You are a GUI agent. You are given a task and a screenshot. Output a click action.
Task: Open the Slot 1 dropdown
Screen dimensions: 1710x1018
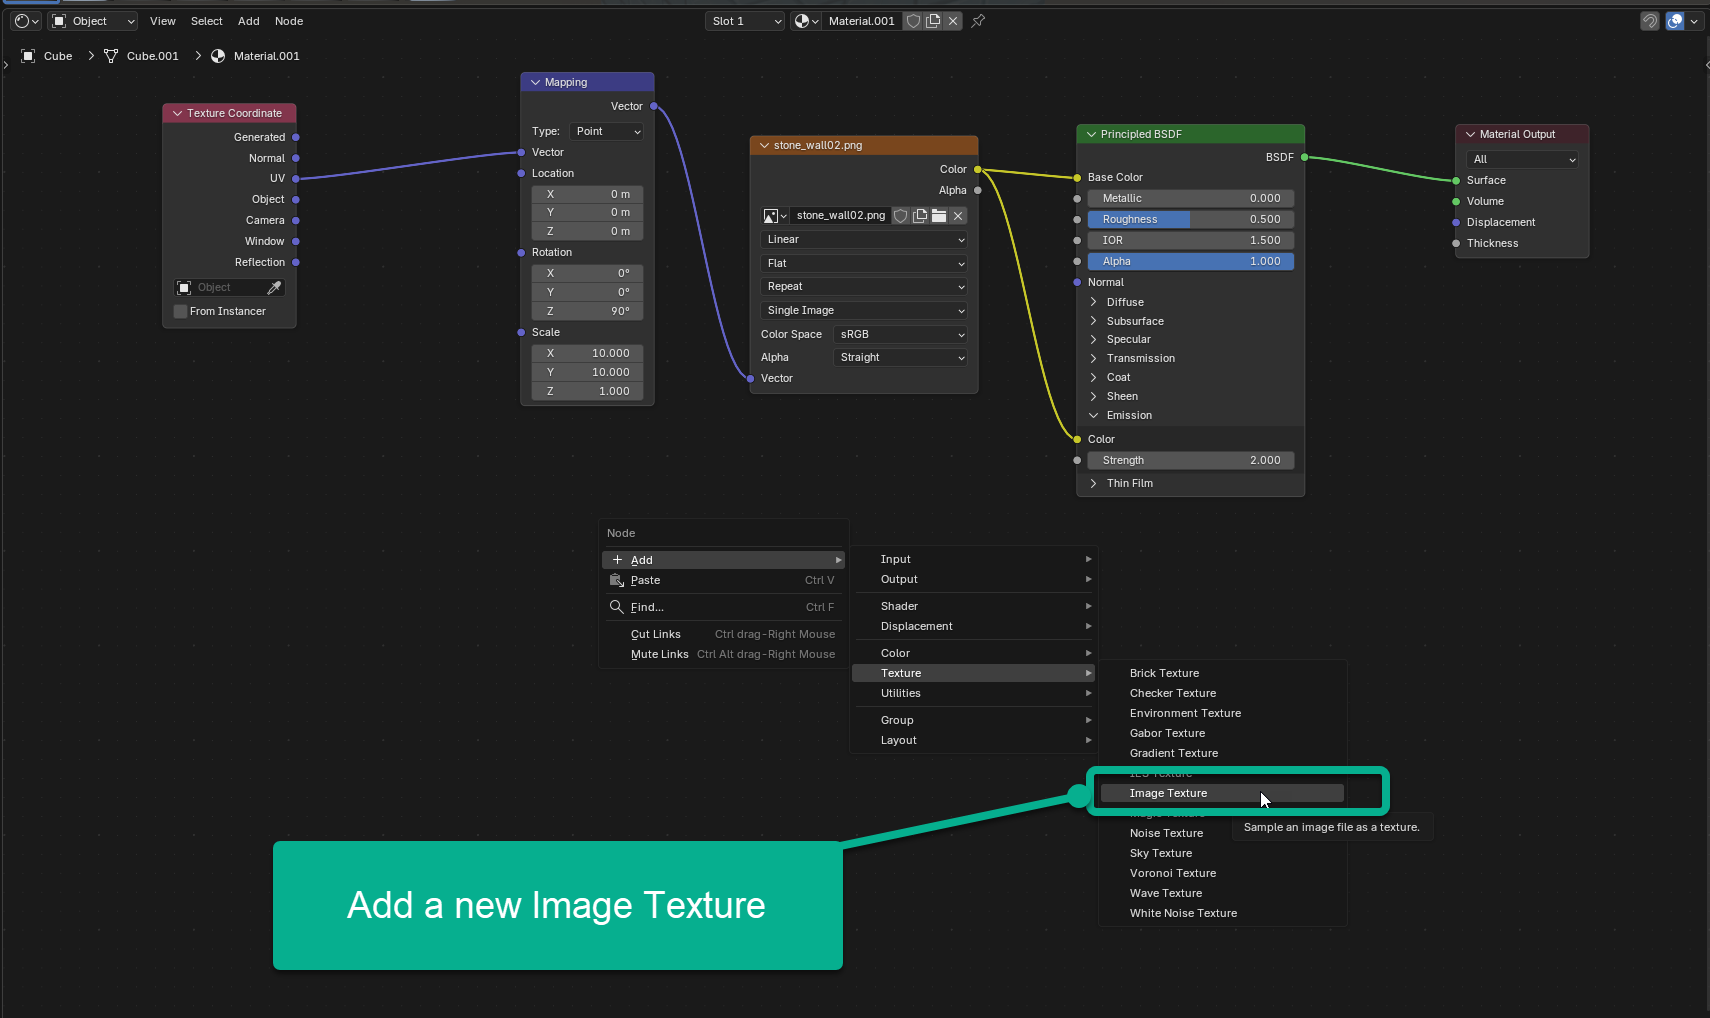[745, 21]
